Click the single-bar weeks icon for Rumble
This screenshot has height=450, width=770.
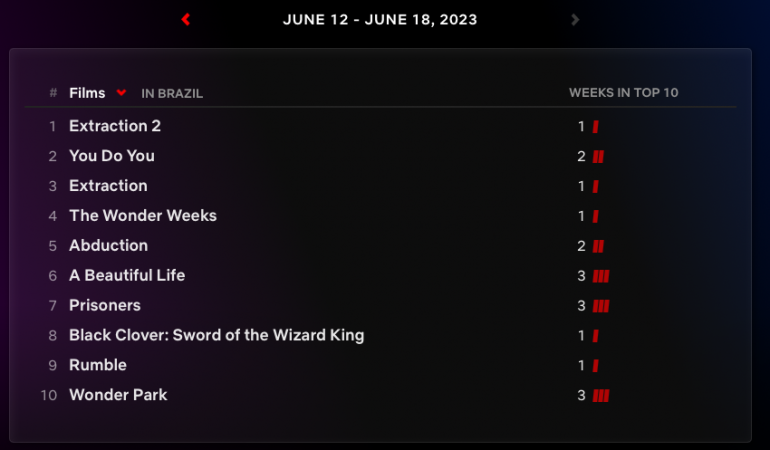[595, 366]
